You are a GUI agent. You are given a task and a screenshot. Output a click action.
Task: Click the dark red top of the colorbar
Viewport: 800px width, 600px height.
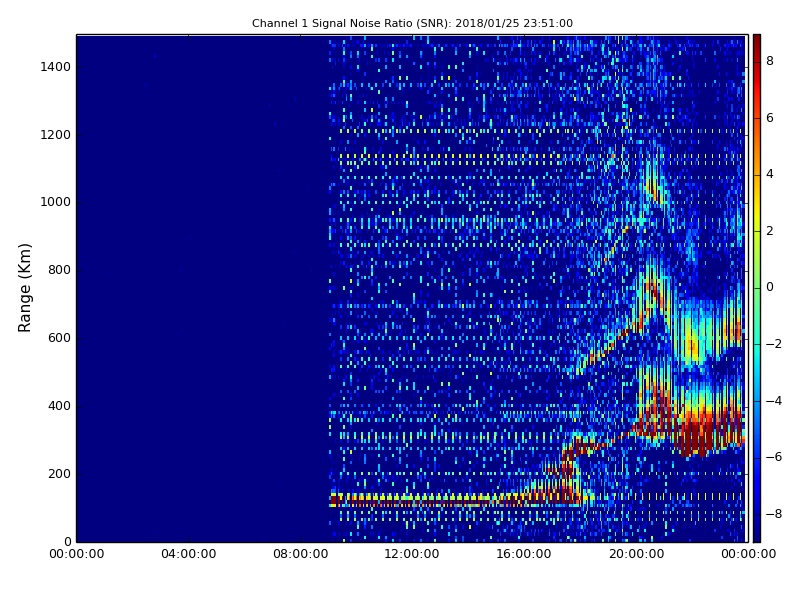(757, 43)
